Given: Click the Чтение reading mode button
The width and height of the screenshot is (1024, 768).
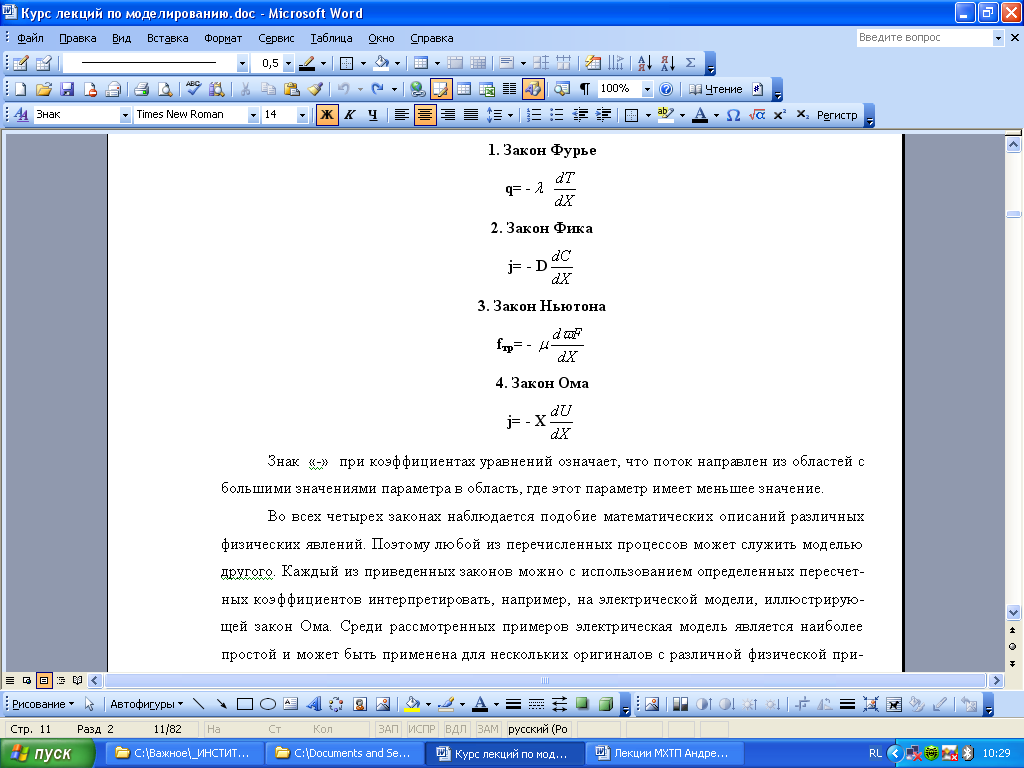Looking at the screenshot, I should pyautogui.click(x=716, y=89).
